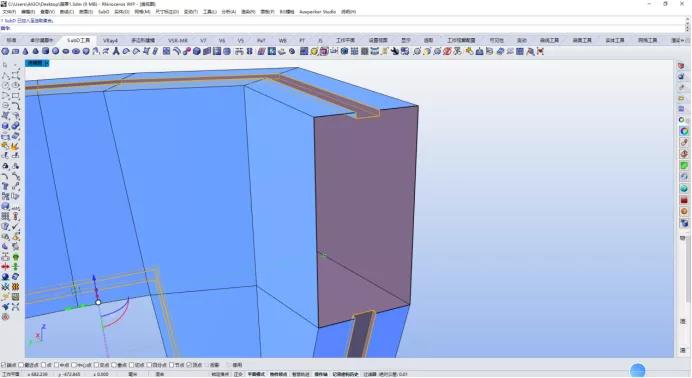Click the checkmark icon in the left toolbar
The height and width of the screenshot is (378, 692).
tap(15, 226)
